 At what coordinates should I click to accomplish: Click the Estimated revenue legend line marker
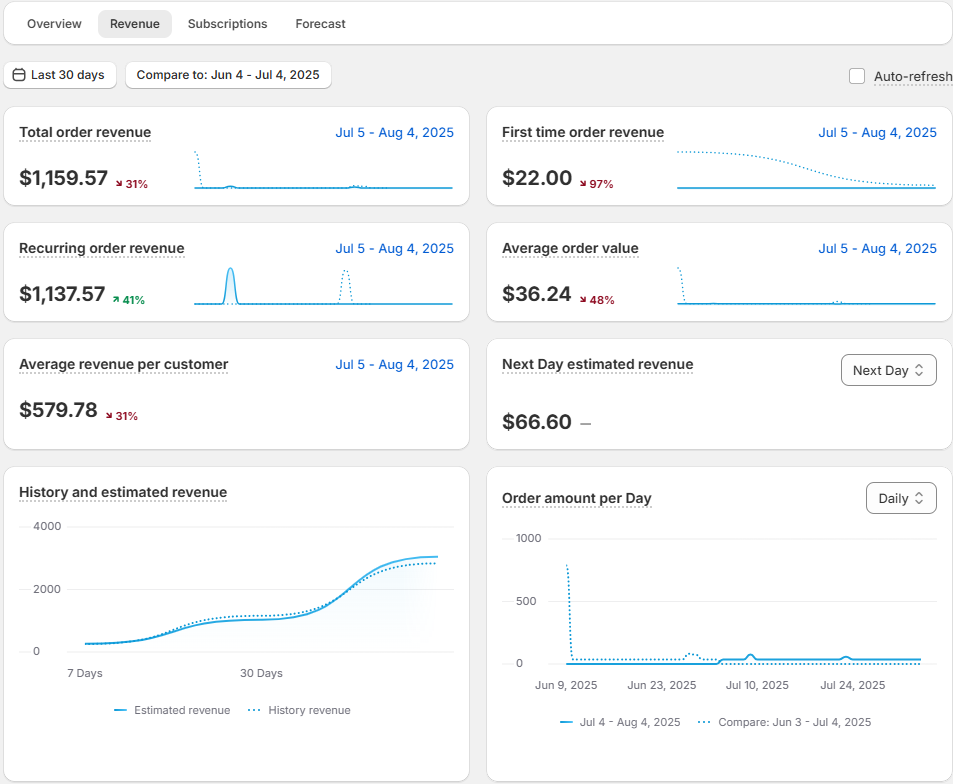pyautogui.click(x=120, y=710)
